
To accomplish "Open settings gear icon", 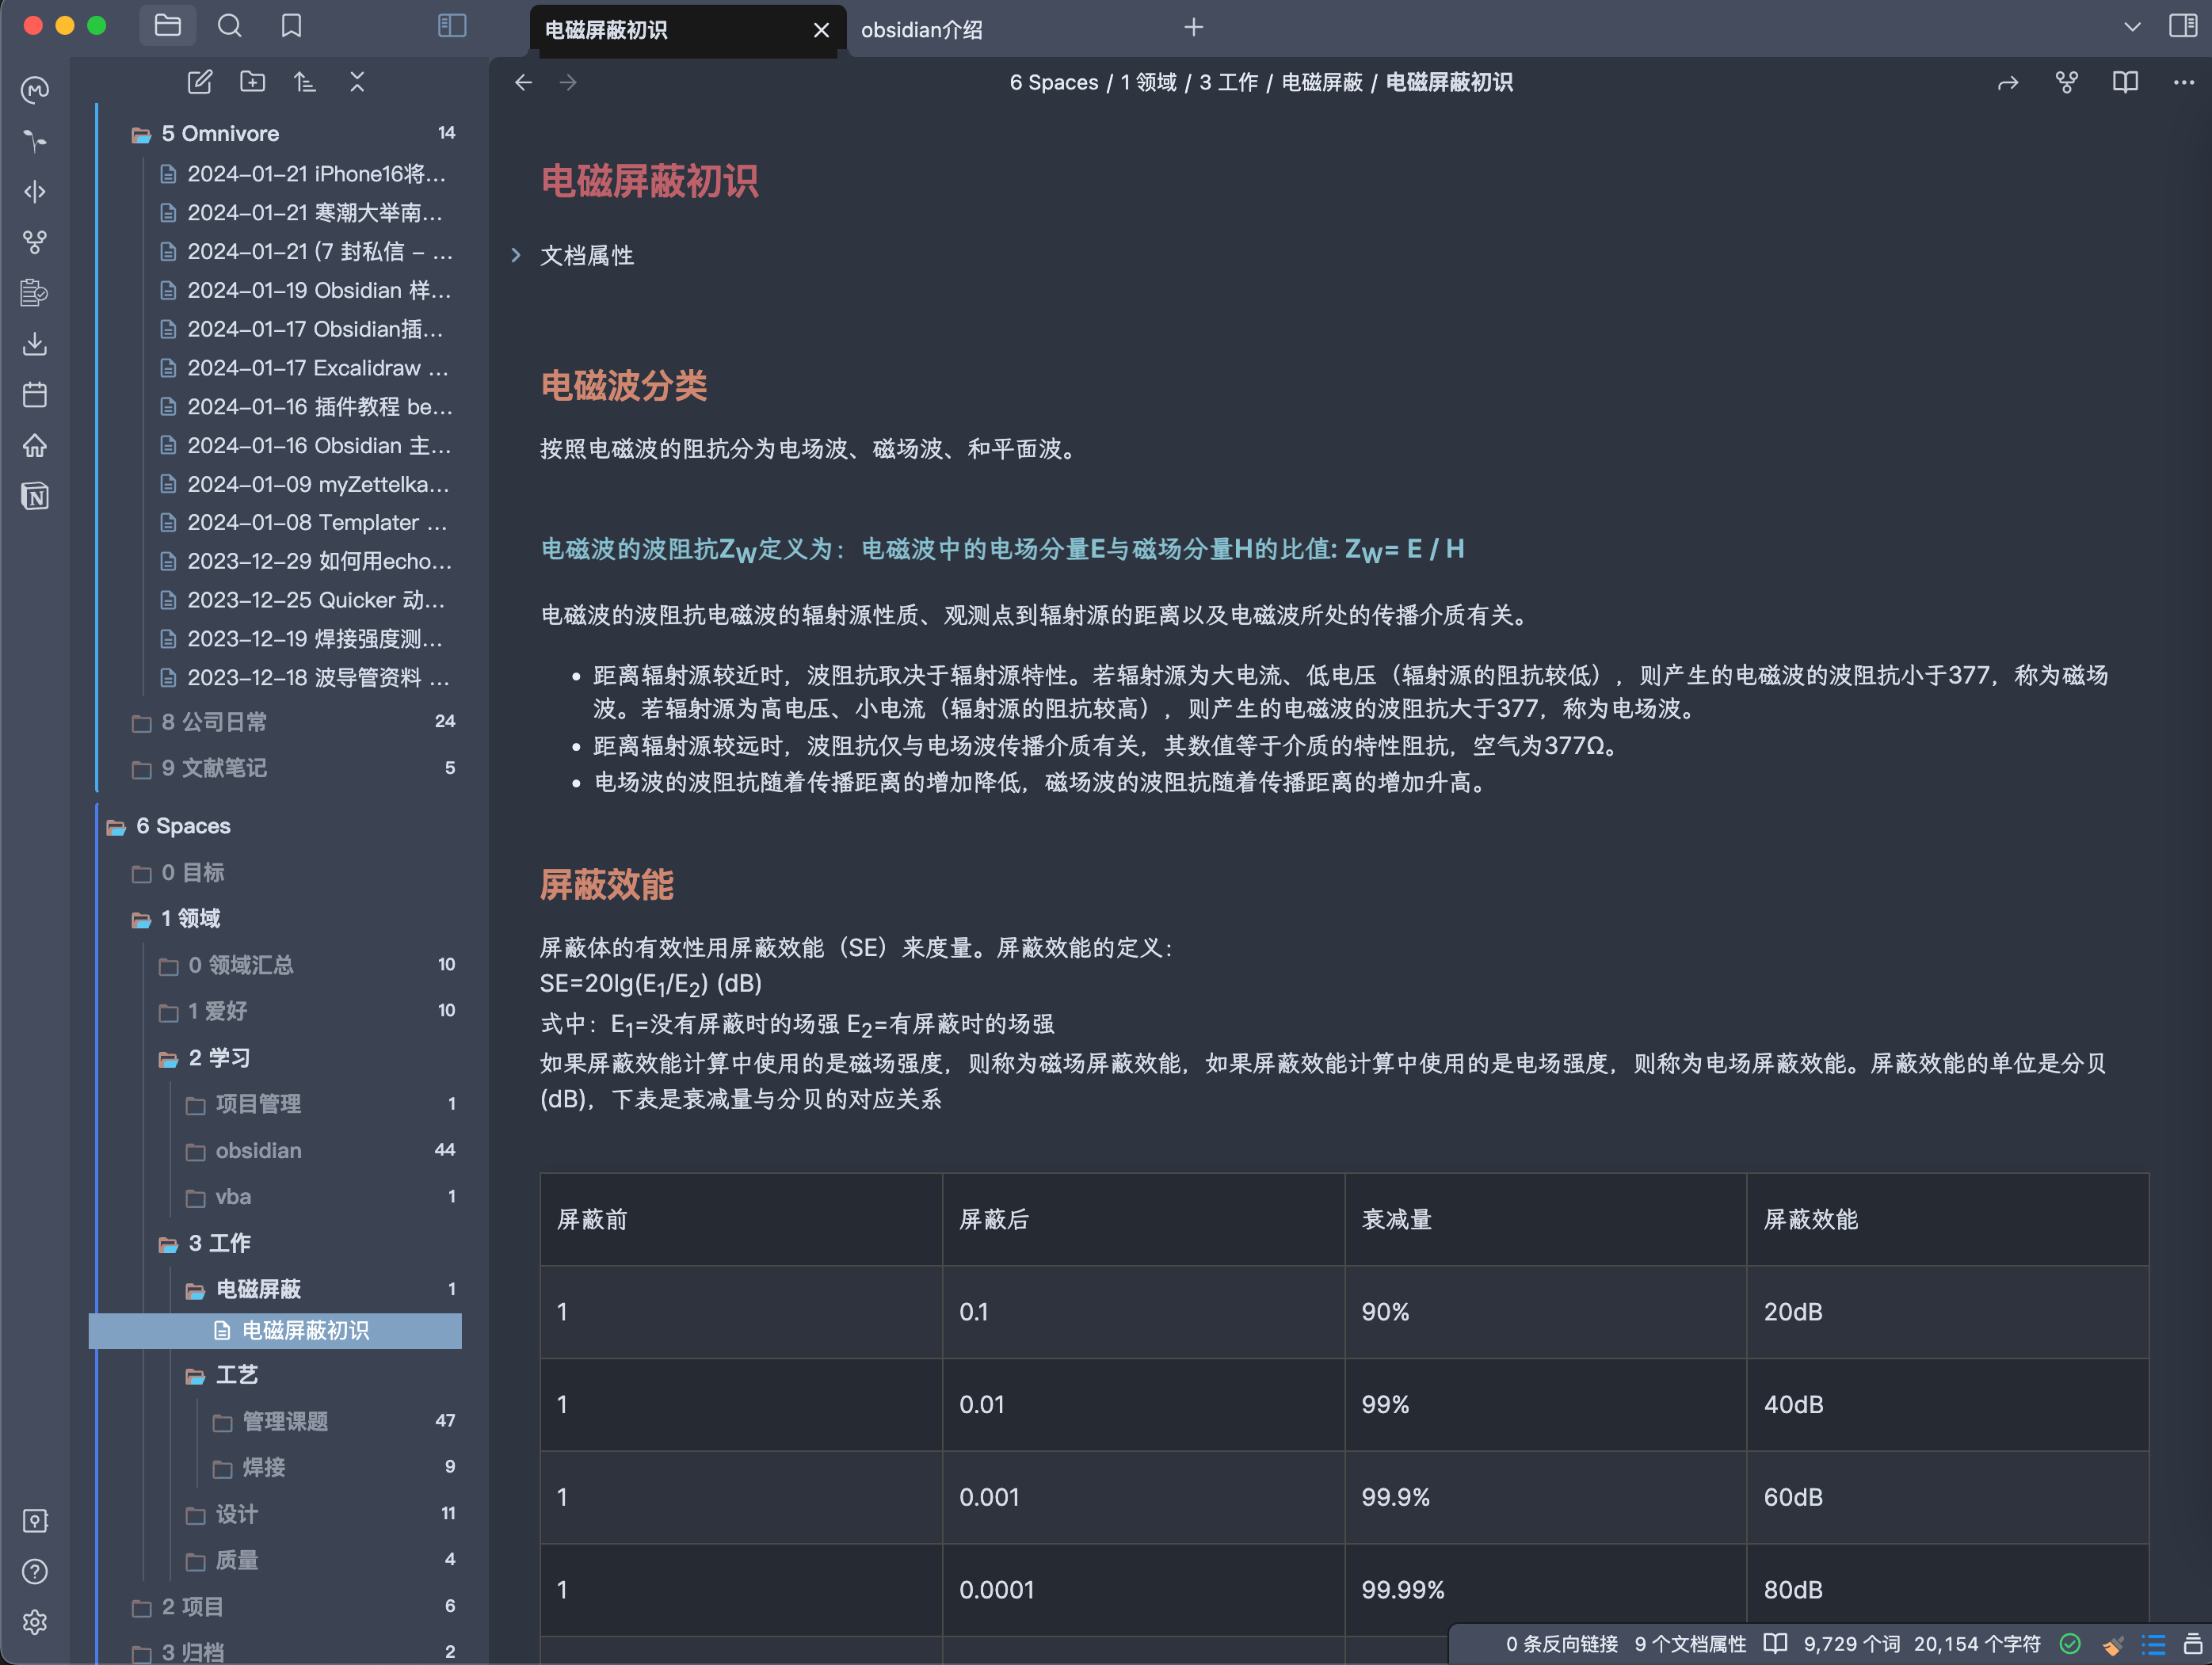I will click(x=35, y=1622).
